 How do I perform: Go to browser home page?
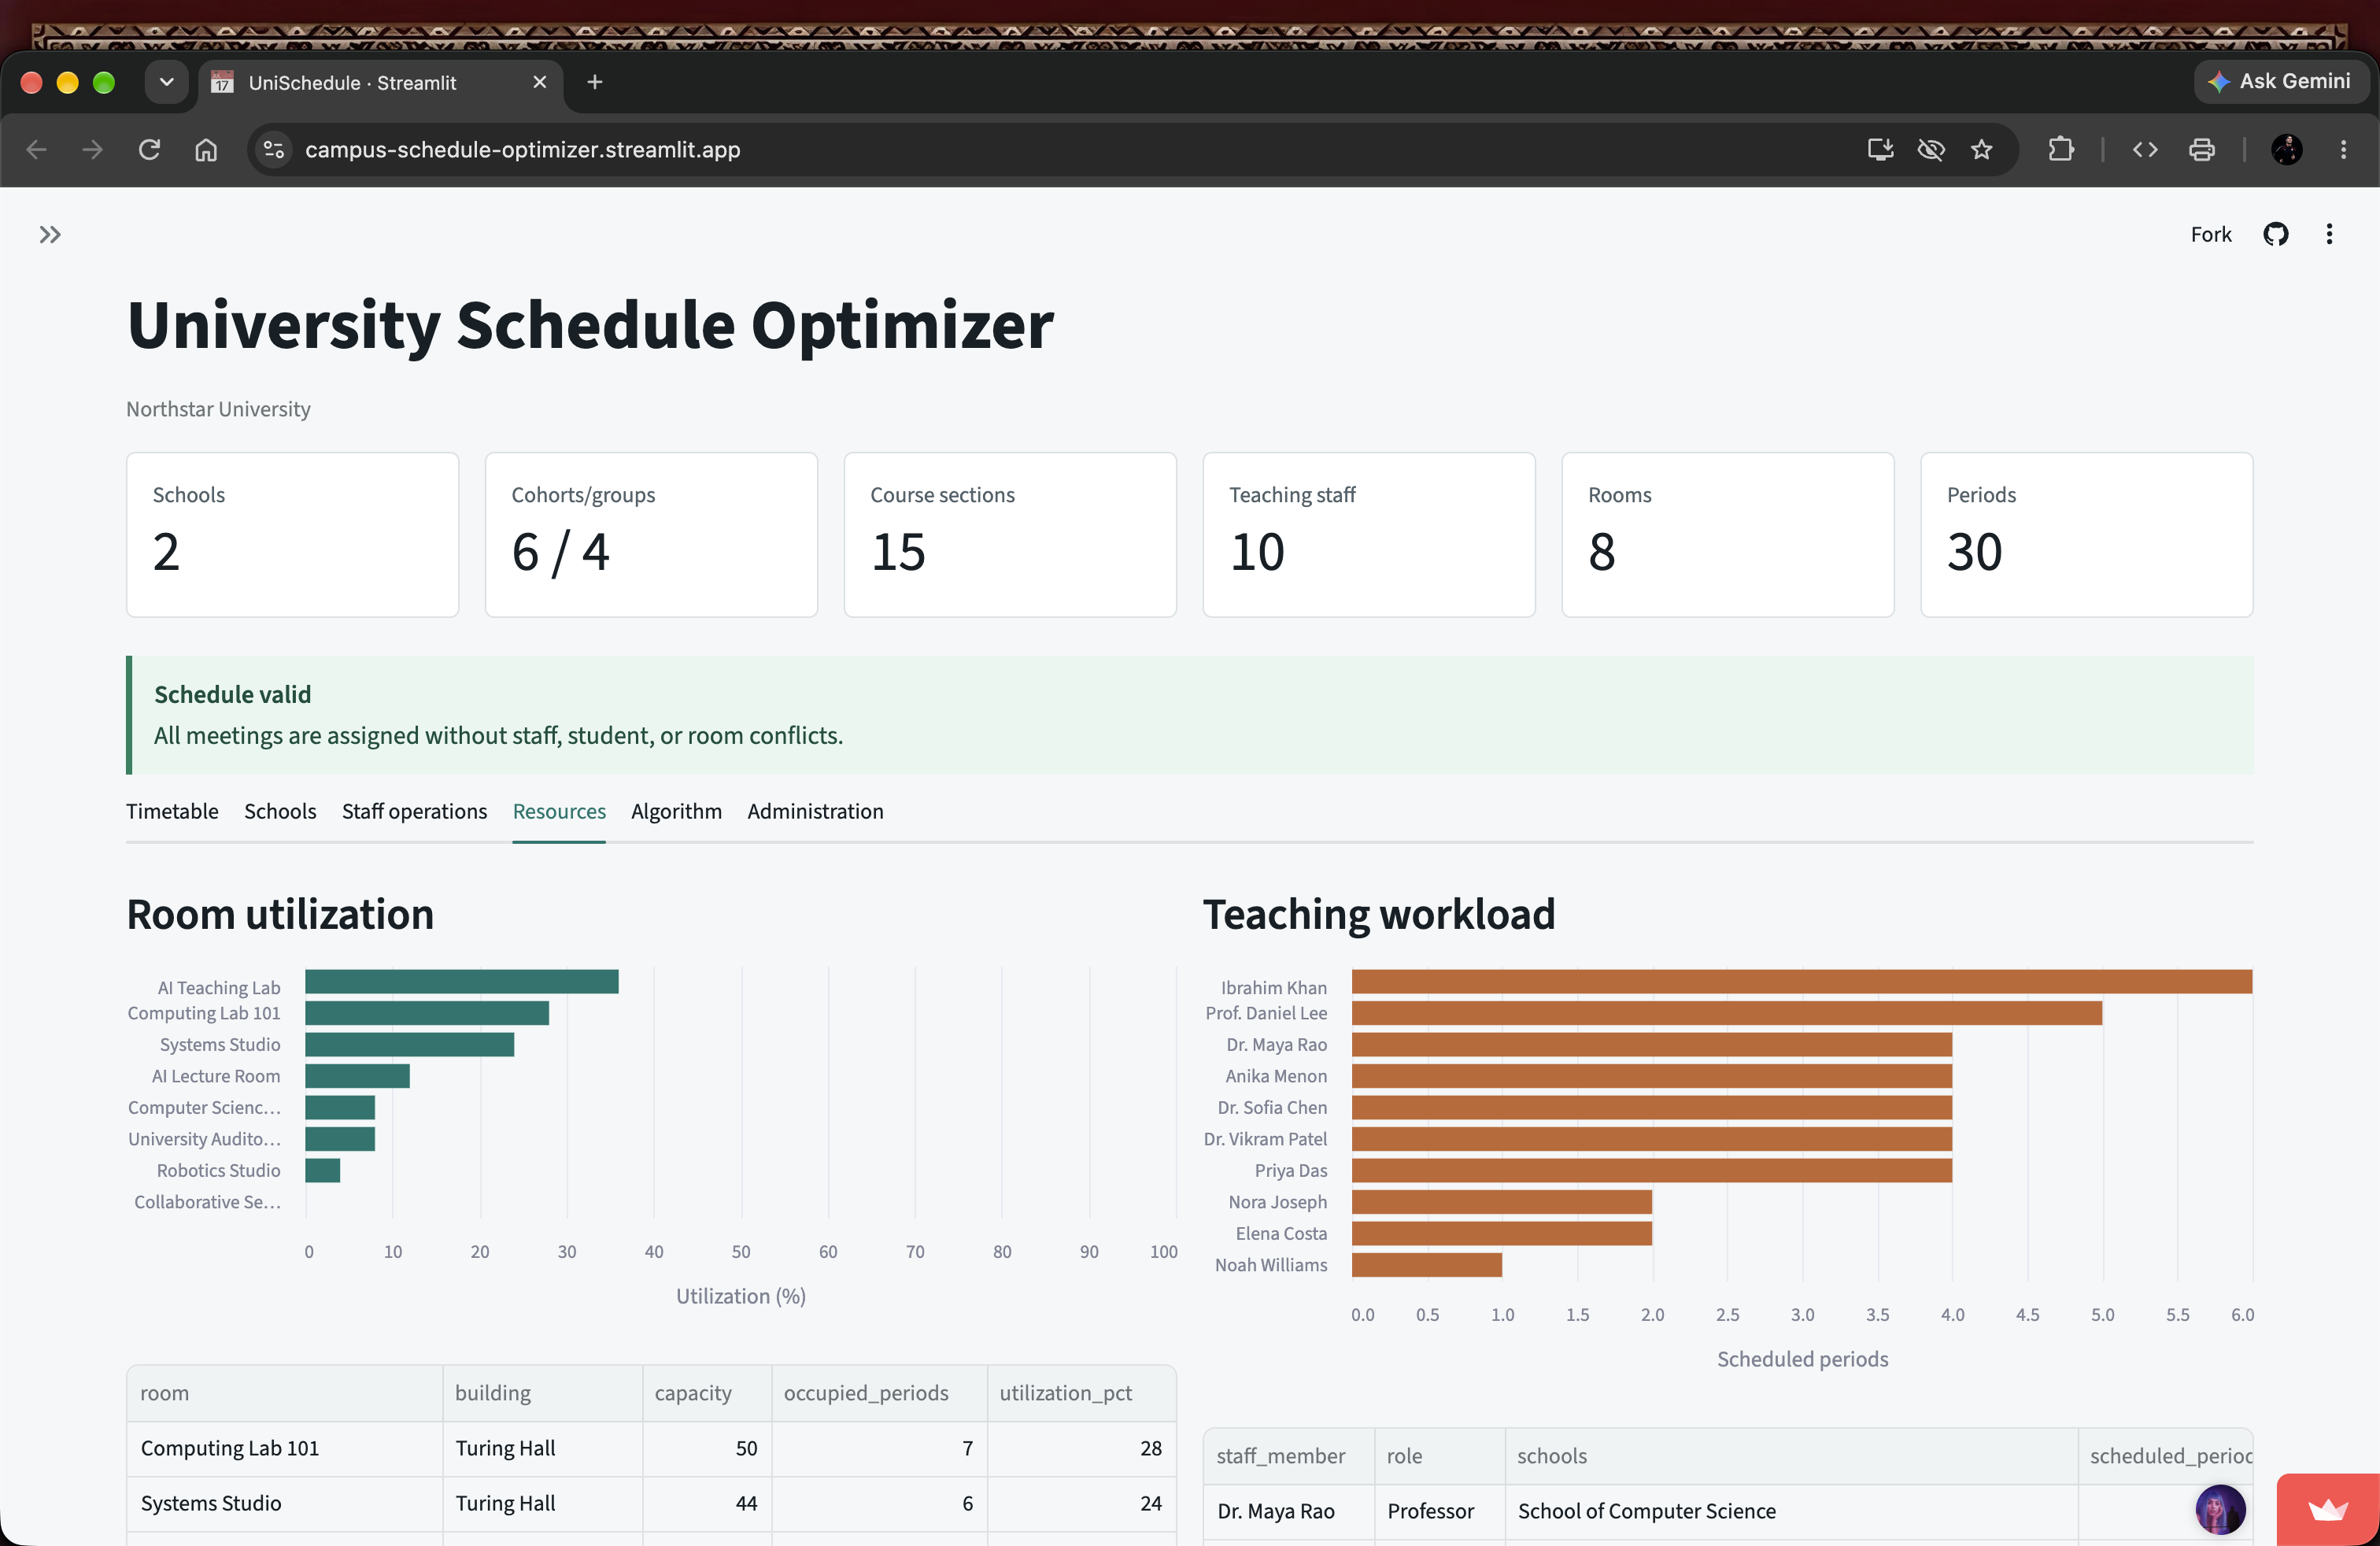click(206, 150)
